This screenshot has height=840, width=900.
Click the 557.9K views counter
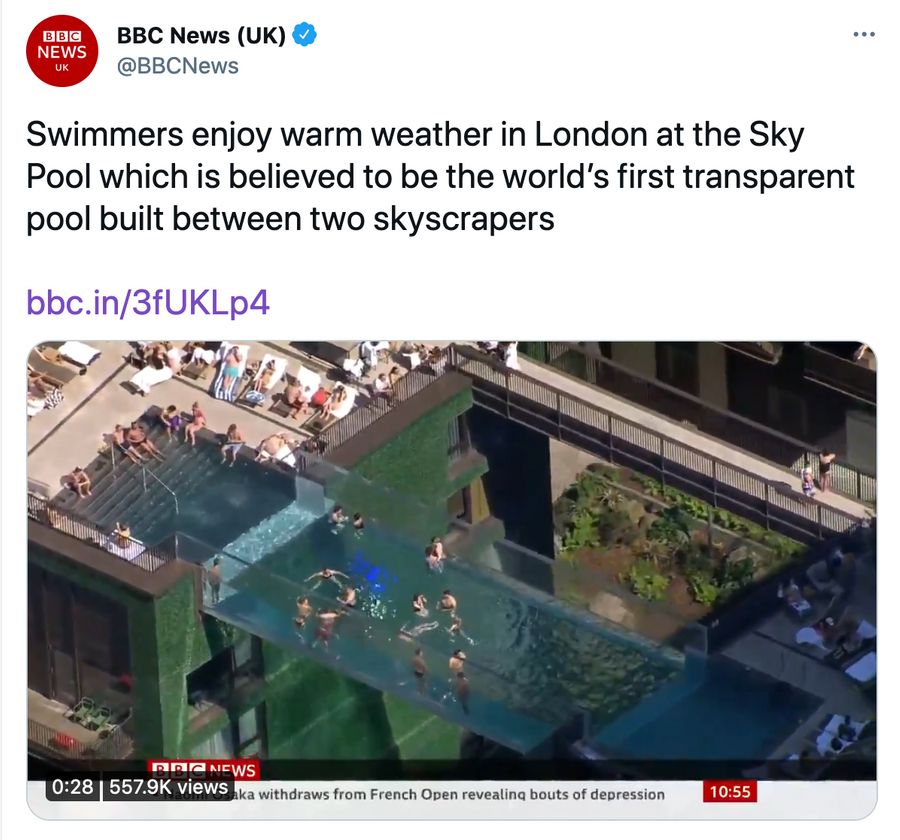168,786
